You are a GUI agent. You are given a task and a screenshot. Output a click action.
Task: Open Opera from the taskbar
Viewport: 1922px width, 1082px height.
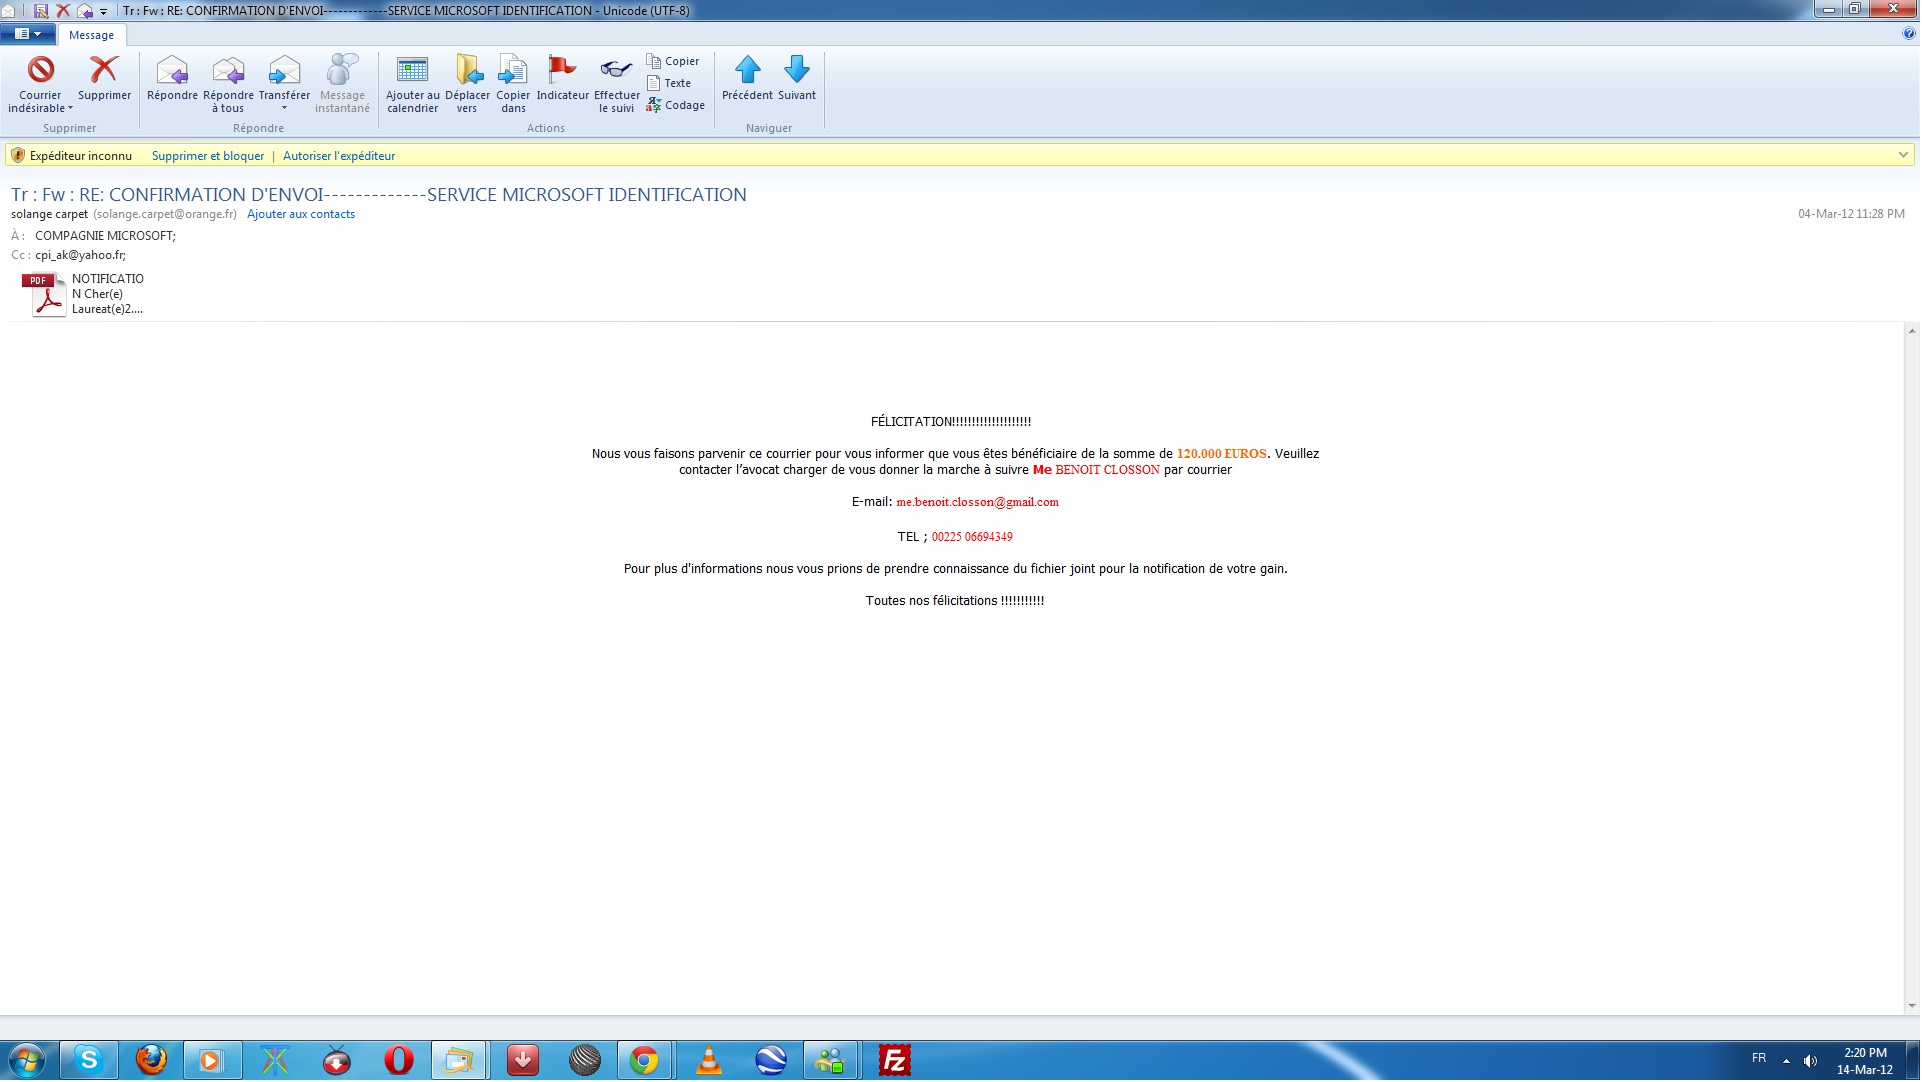click(x=399, y=1060)
